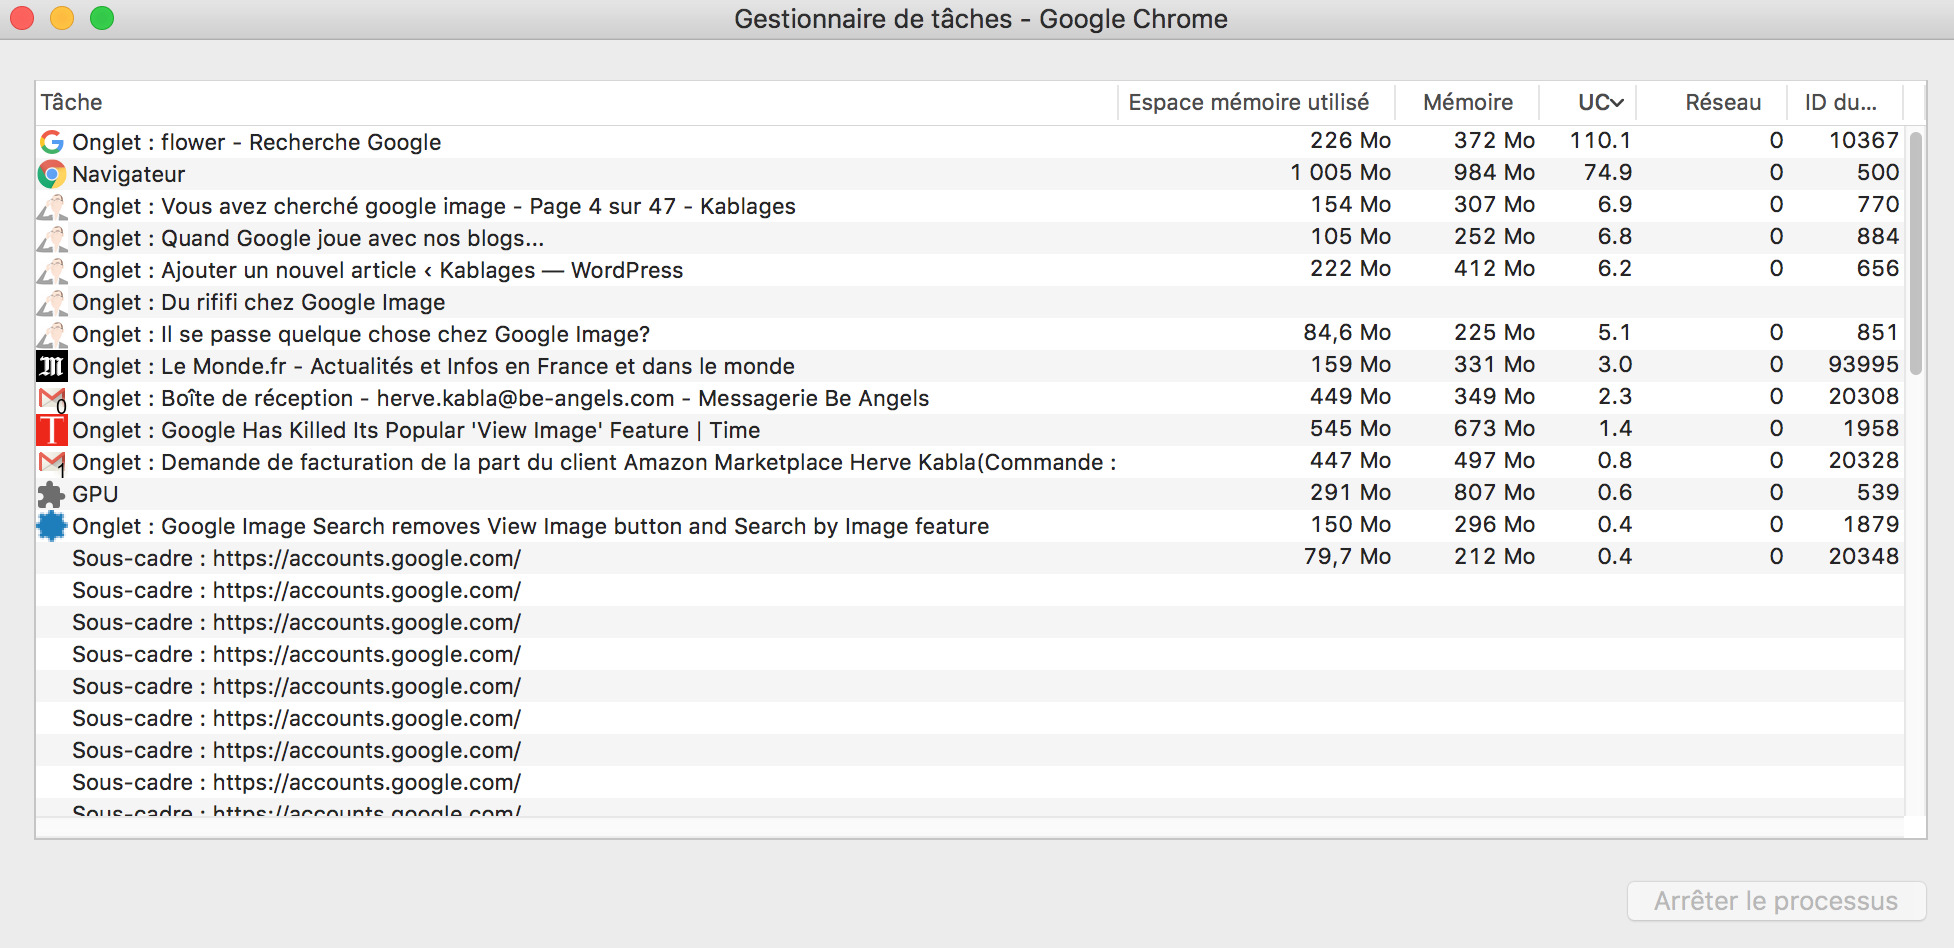This screenshot has width=1954, height=948.
Task: Click process ID '20308' on Boîte de réception row
Action: 1864,396
